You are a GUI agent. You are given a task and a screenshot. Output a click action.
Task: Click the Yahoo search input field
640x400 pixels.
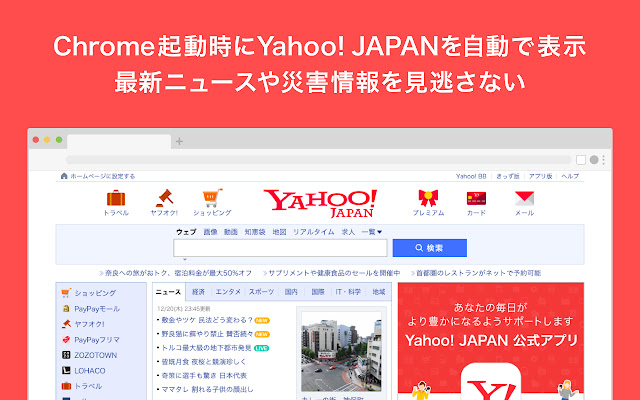click(x=280, y=248)
